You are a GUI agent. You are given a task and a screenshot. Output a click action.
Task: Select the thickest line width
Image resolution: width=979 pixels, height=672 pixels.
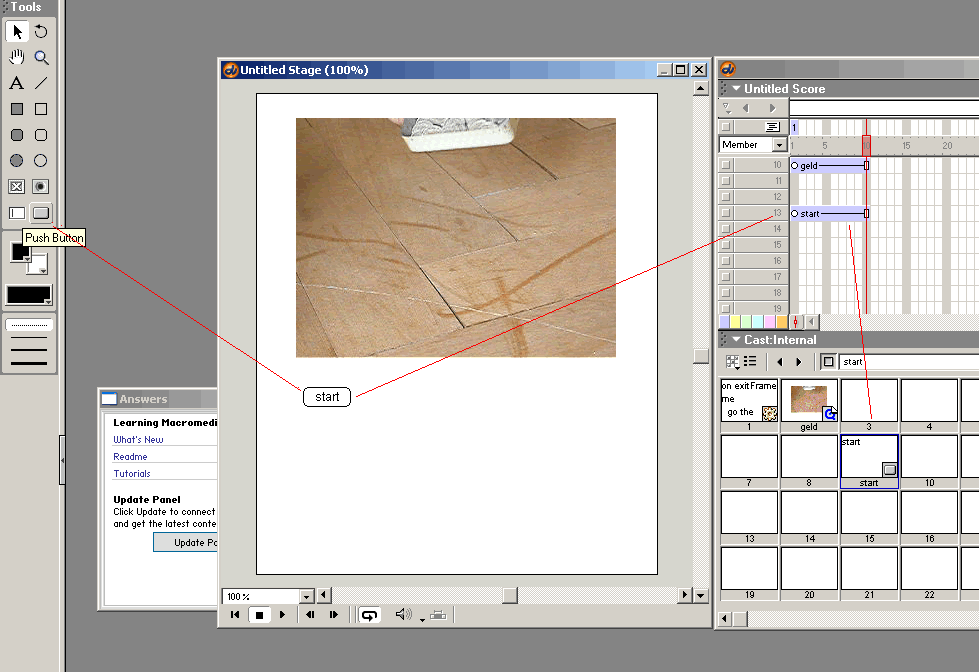pos(29,363)
